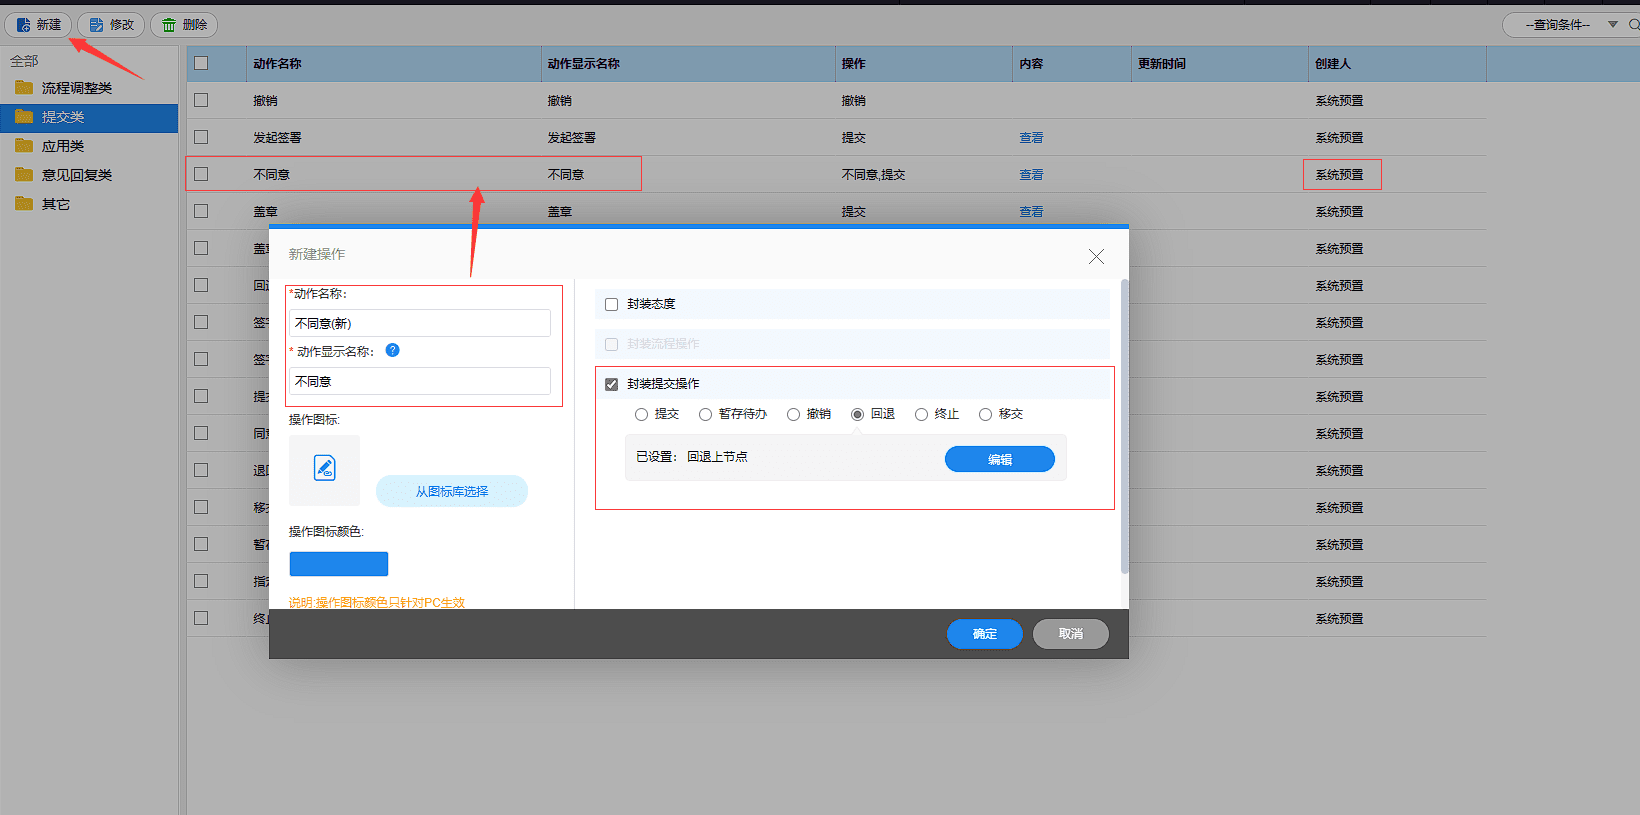Click folder icon next to 意见回复类

(x=24, y=175)
